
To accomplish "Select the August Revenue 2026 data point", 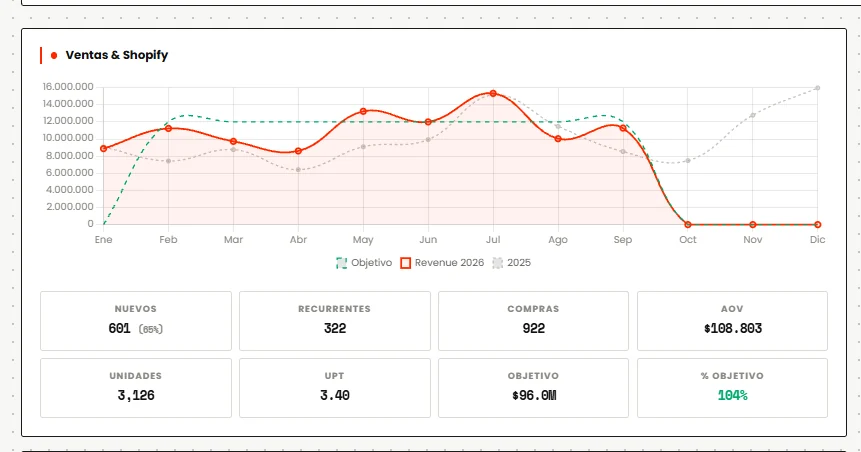I will [558, 139].
